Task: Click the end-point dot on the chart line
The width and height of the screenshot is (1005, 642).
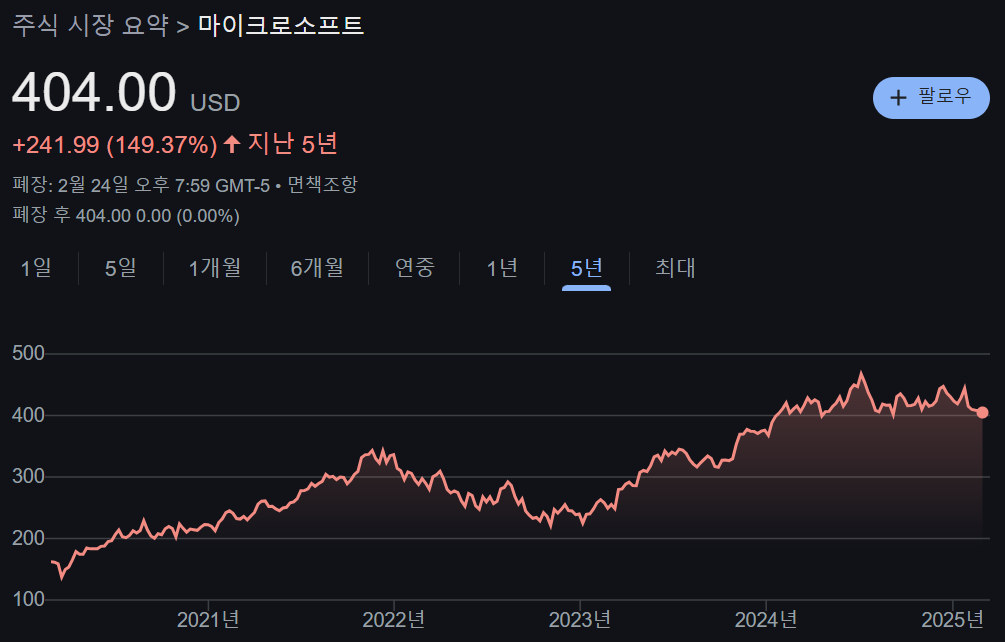Action: tap(982, 413)
